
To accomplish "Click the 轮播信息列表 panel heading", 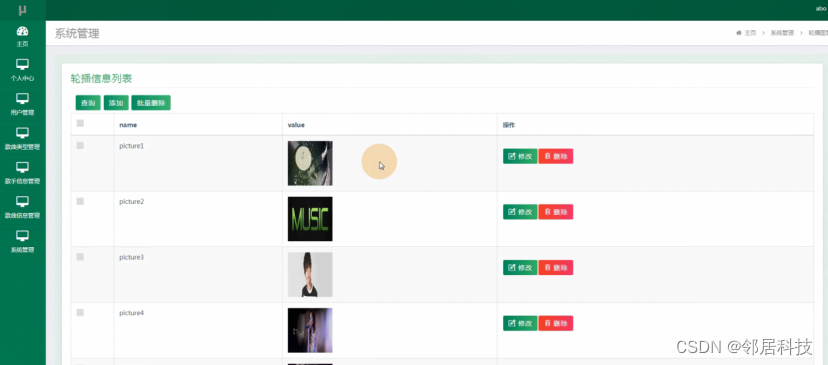I will click(101, 79).
